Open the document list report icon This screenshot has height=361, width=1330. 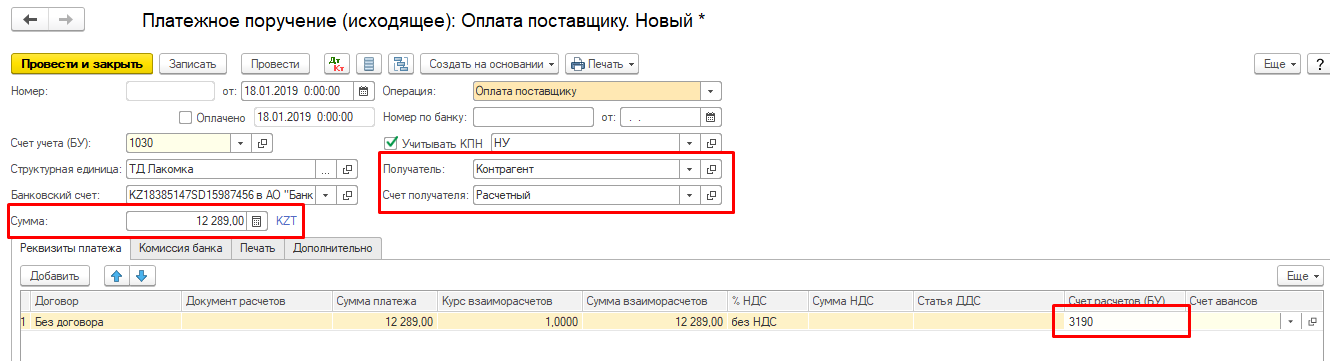[369, 64]
